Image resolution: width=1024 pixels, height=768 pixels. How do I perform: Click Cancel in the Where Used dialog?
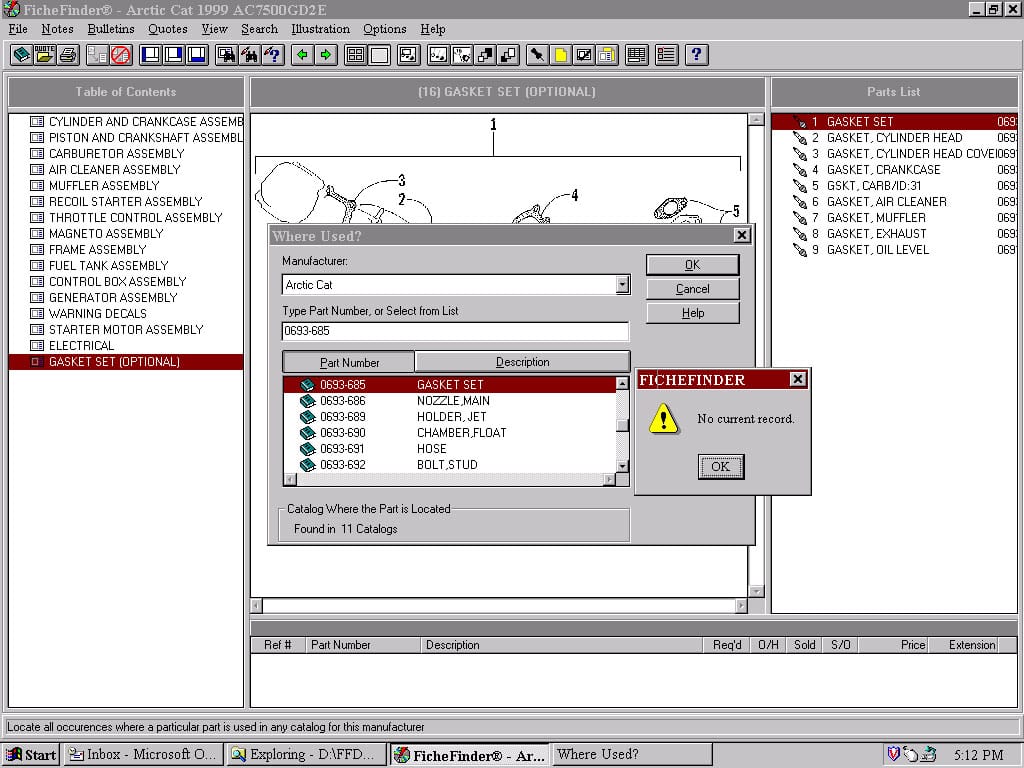(x=692, y=289)
